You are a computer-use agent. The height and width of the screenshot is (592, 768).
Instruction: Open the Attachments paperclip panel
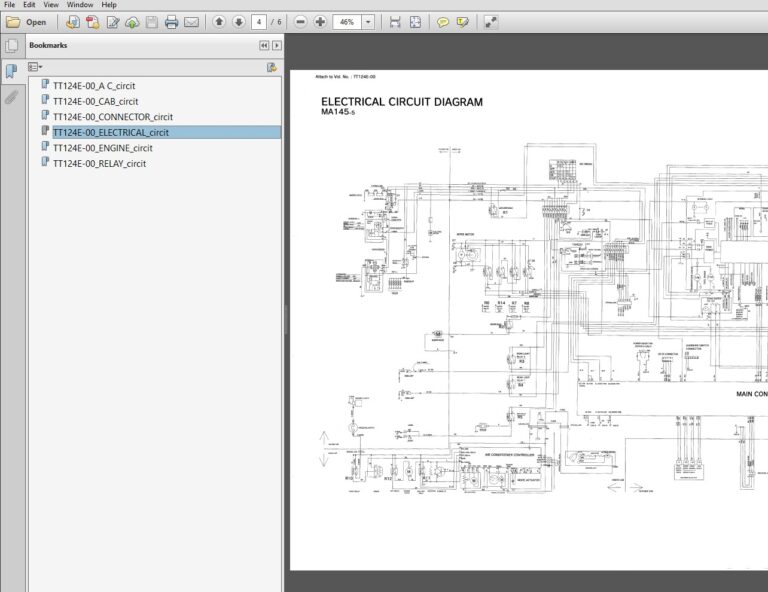11,98
